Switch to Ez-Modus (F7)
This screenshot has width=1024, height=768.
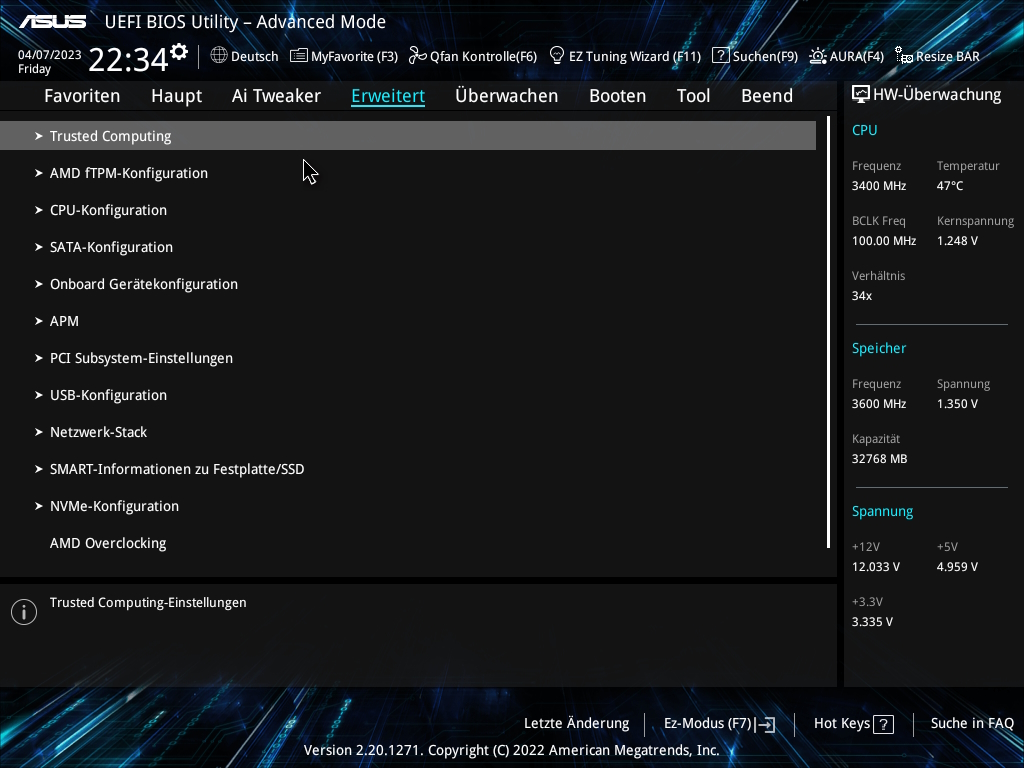click(x=708, y=724)
